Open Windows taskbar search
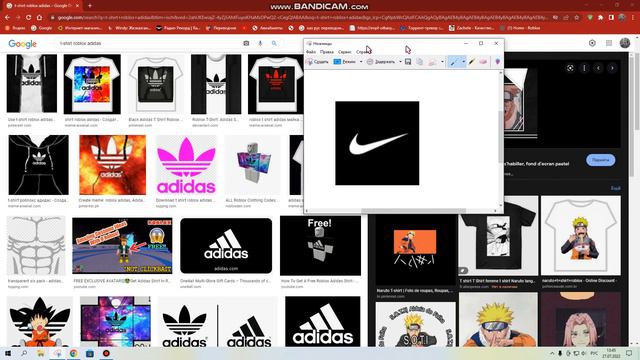This screenshot has width=640, height=360. click(24, 353)
